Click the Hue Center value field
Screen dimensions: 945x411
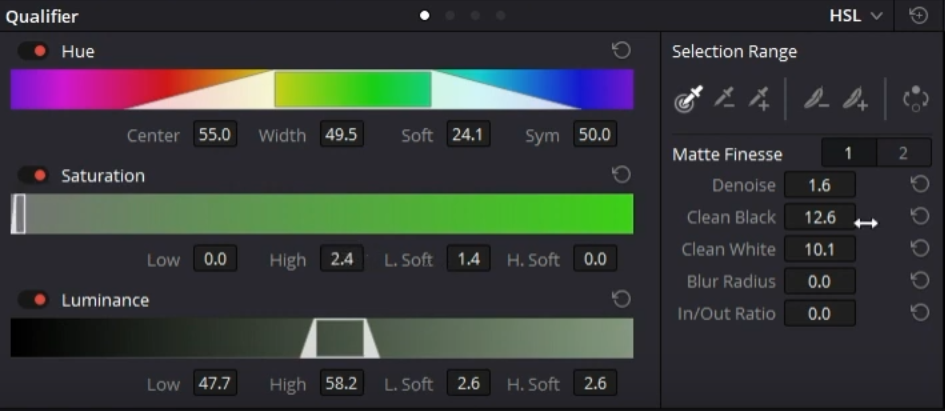[x=214, y=135]
